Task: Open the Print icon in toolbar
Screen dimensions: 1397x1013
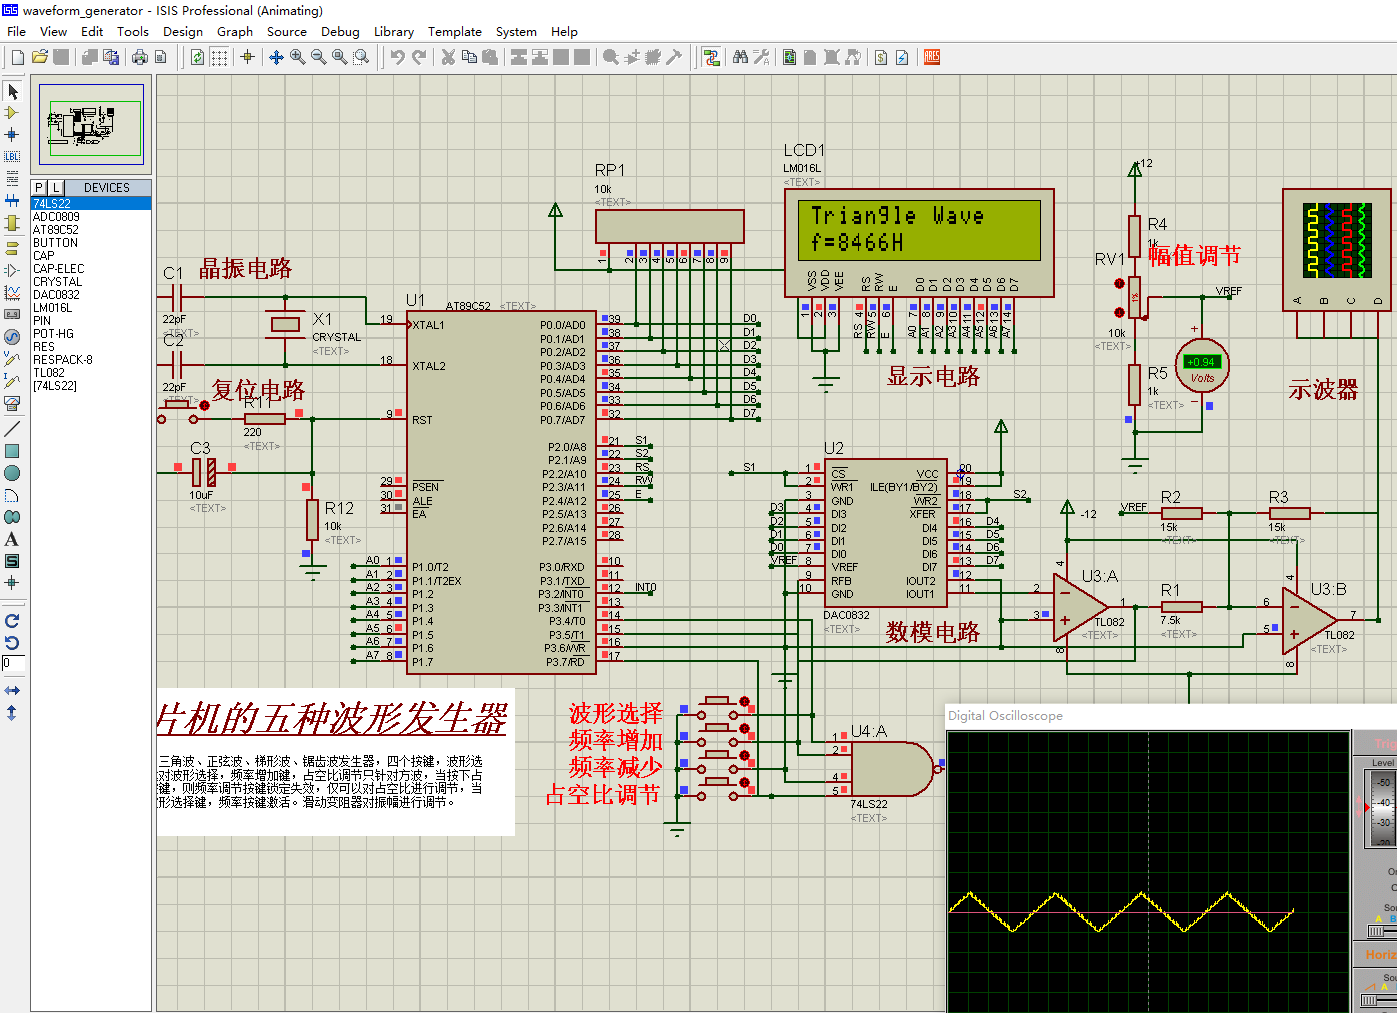Action: (x=140, y=58)
